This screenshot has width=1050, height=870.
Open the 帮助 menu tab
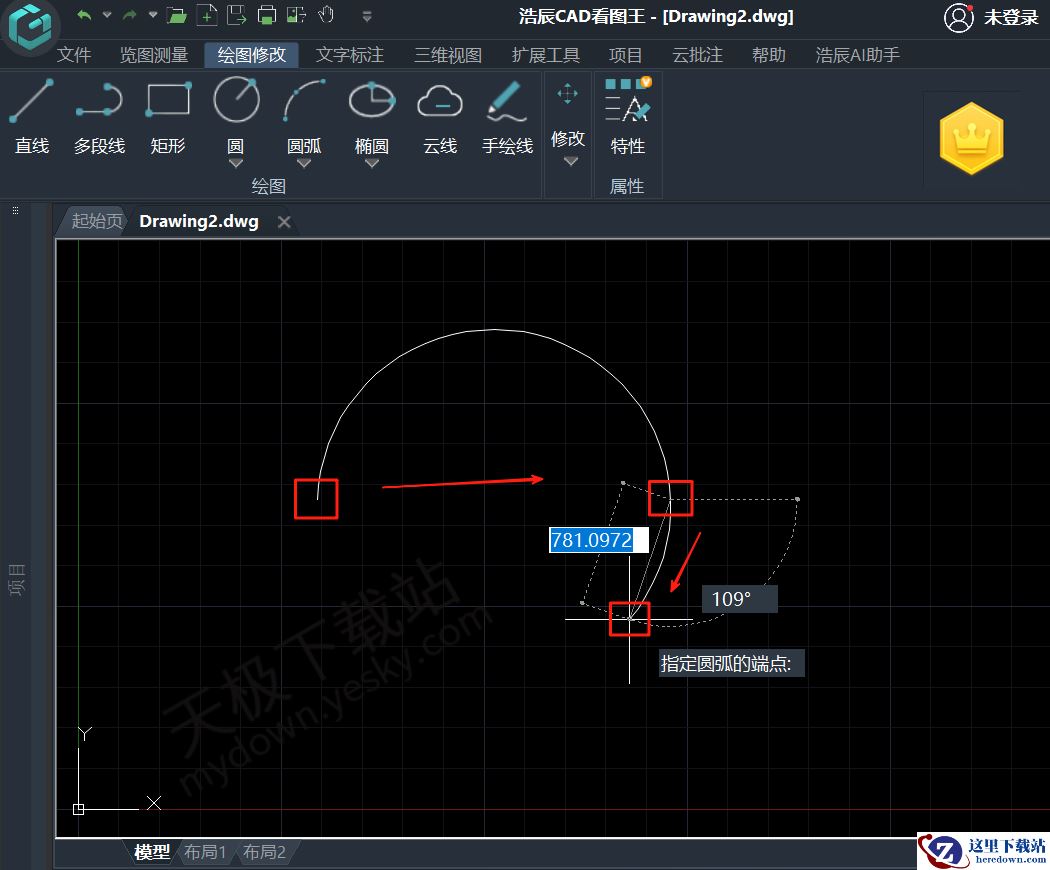[x=769, y=55]
